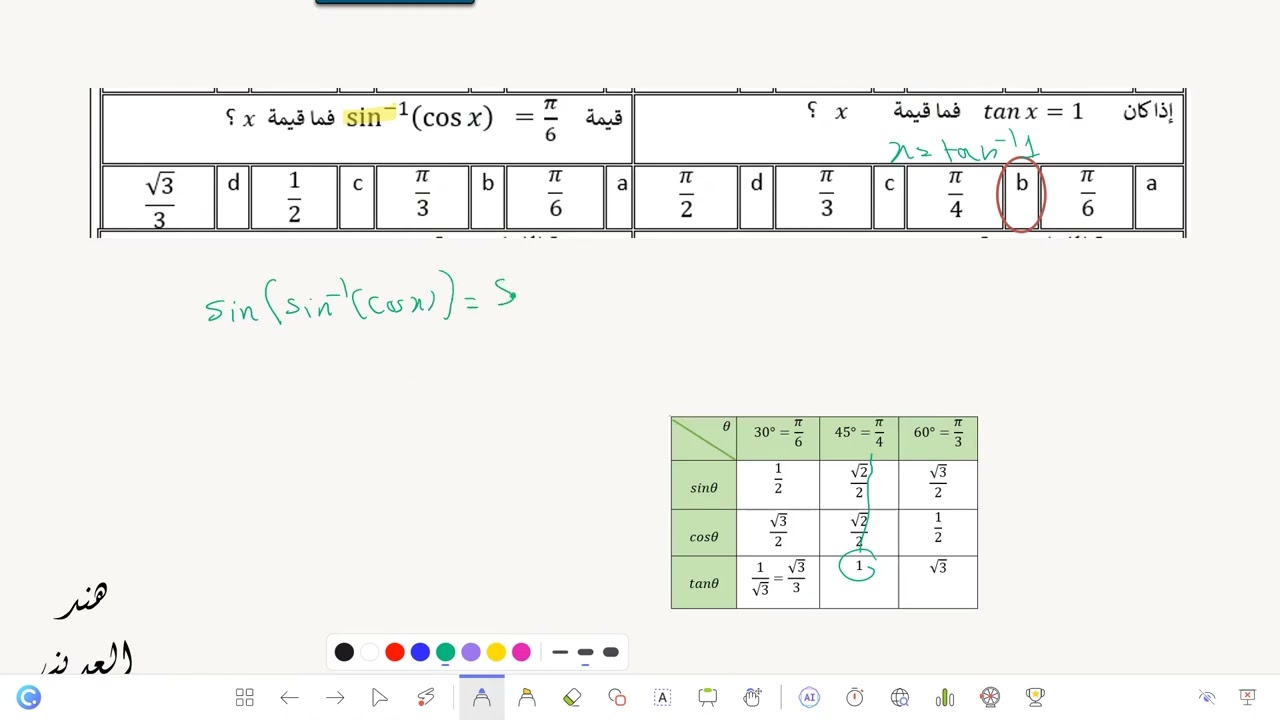Pick the red pen color
The image size is (1280, 720).
pos(395,652)
